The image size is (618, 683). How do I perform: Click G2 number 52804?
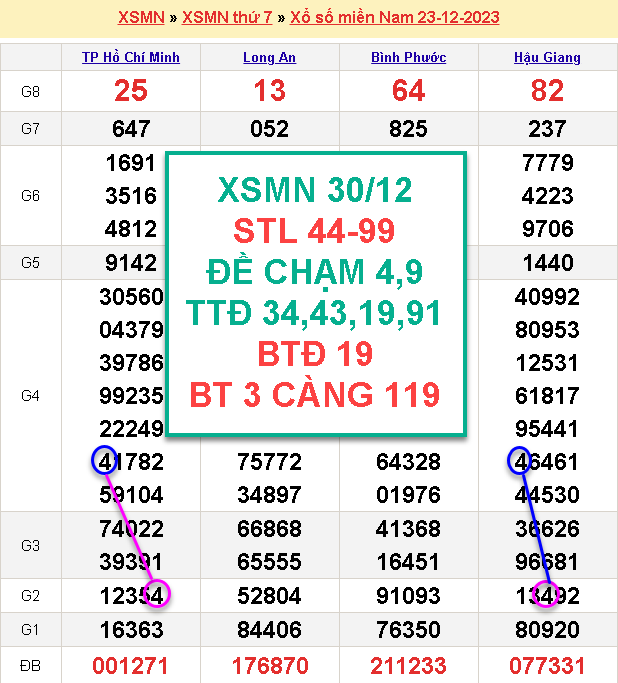click(x=270, y=596)
